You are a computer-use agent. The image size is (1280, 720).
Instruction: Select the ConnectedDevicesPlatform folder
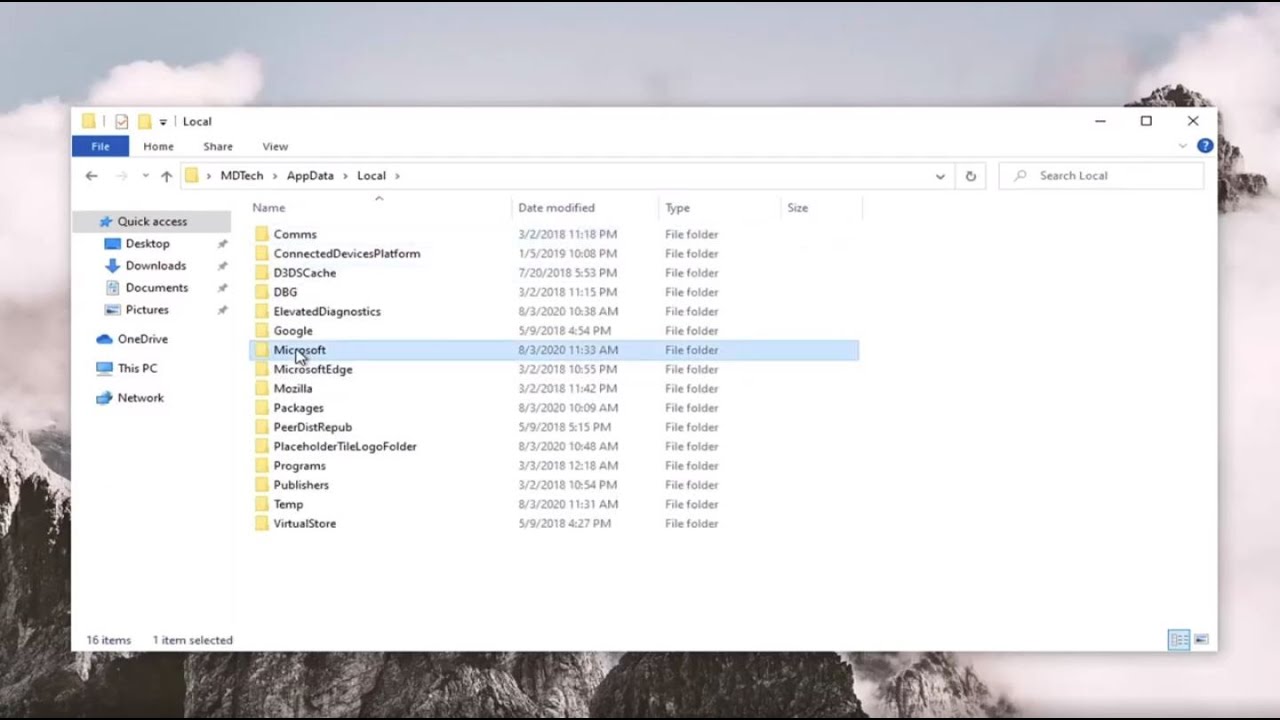click(347, 254)
